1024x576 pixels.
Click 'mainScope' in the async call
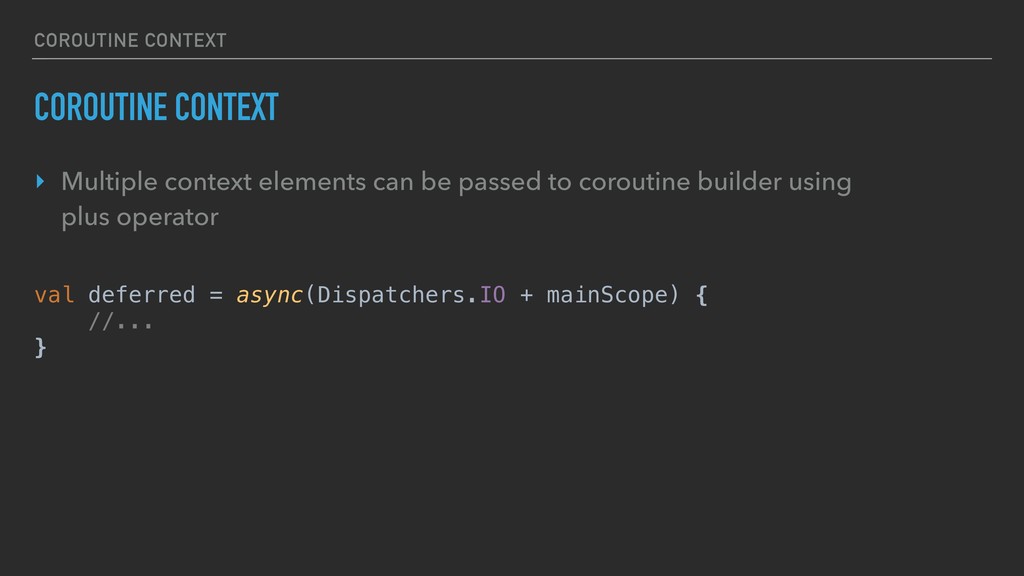point(607,295)
